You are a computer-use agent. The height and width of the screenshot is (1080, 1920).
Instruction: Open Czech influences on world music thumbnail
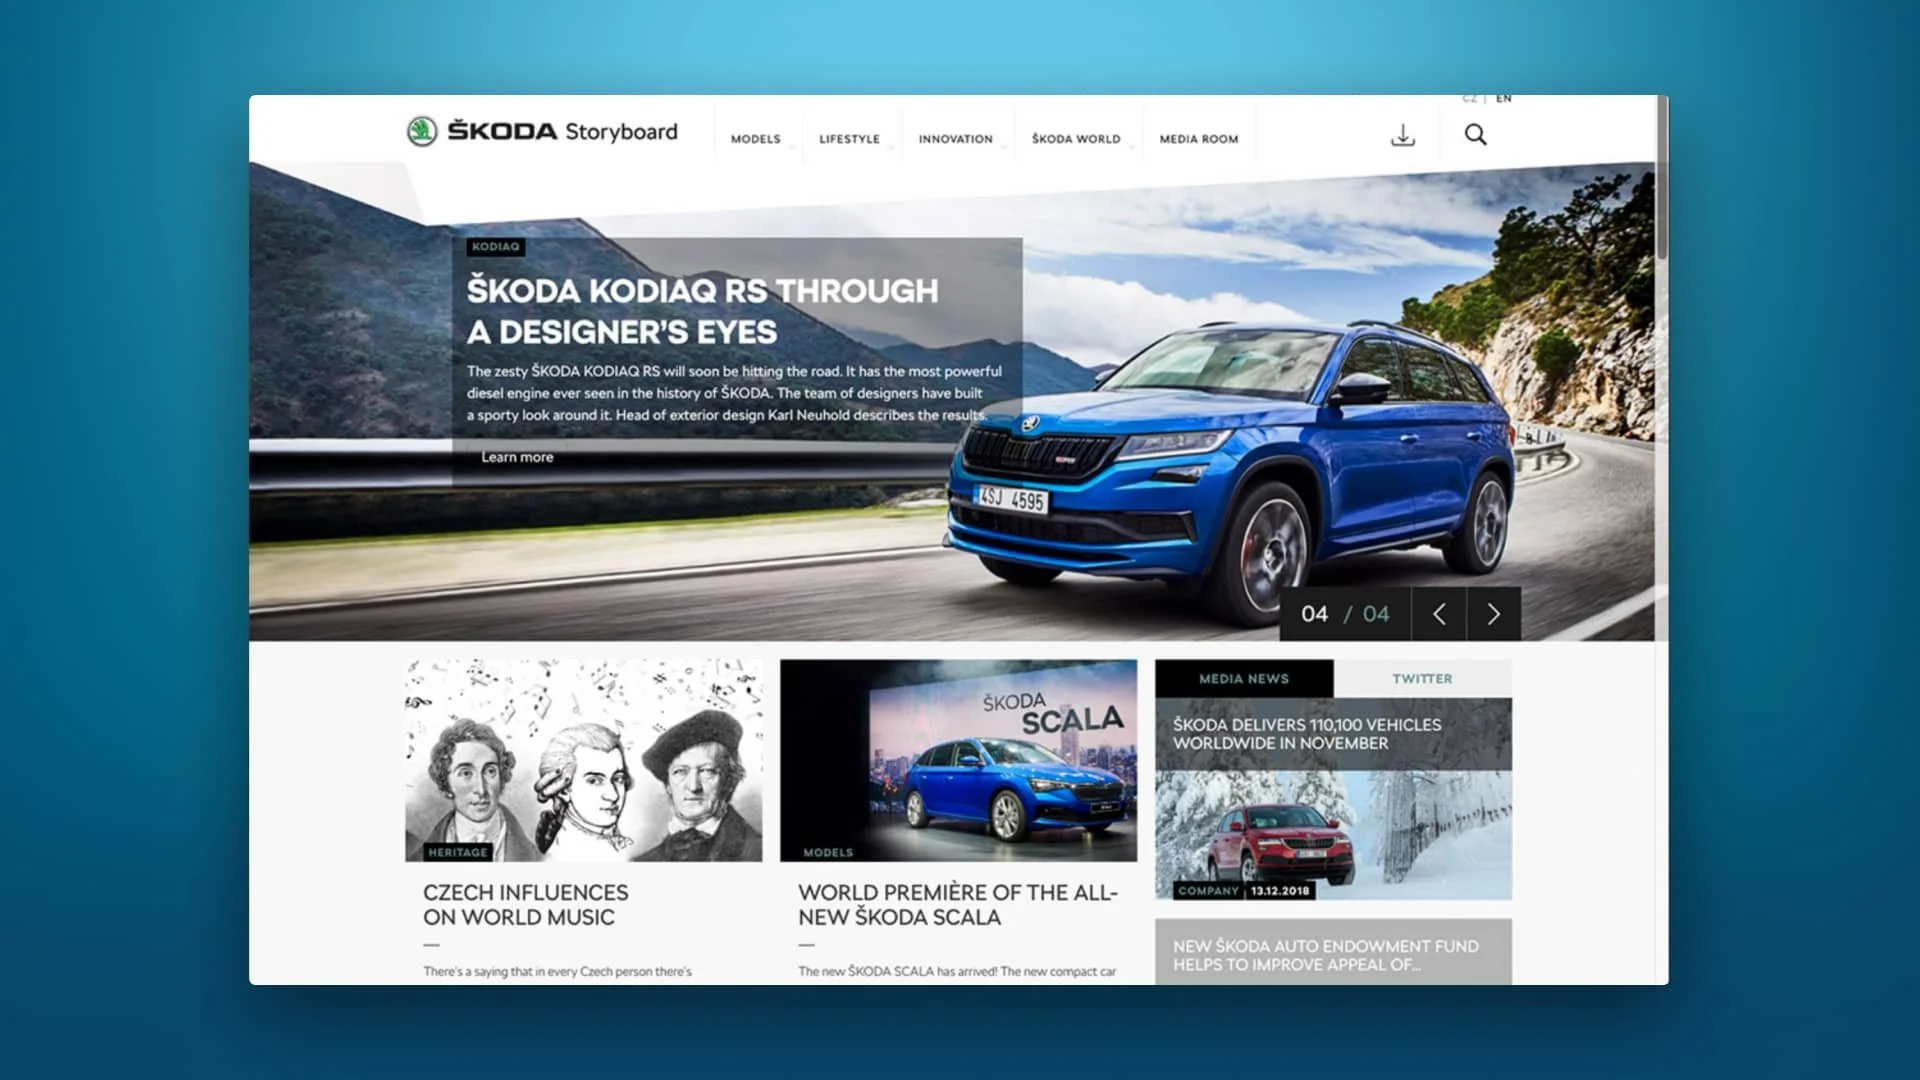(x=584, y=760)
